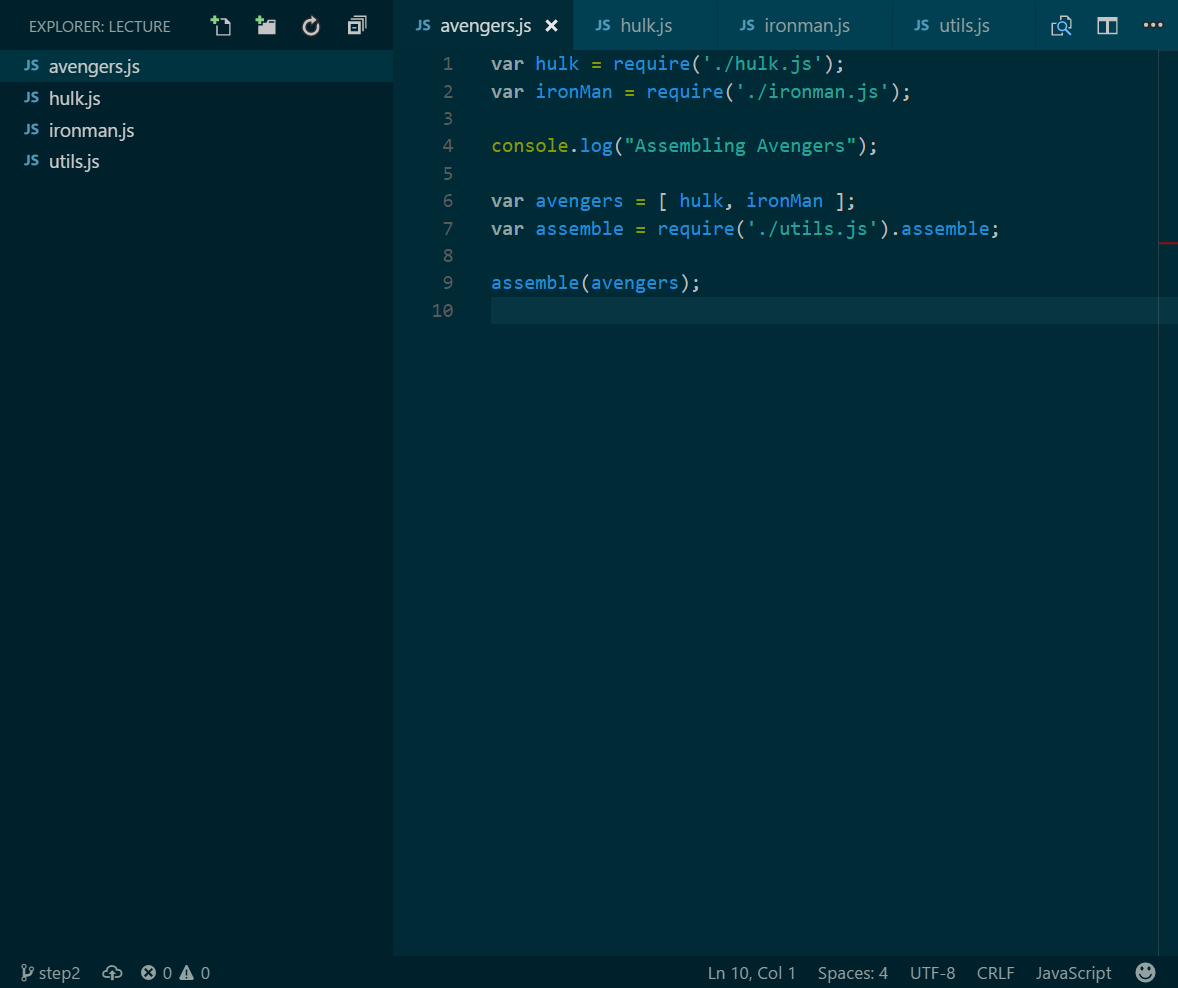The height and width of the screenshot is (988, 1178).
Task: Click './utils.js' string on line 7
Action: pos(812,228)
